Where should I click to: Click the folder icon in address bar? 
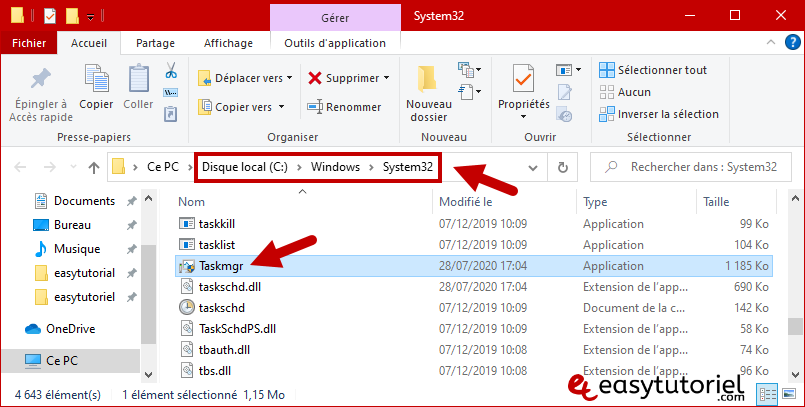(x=119, y=167)
